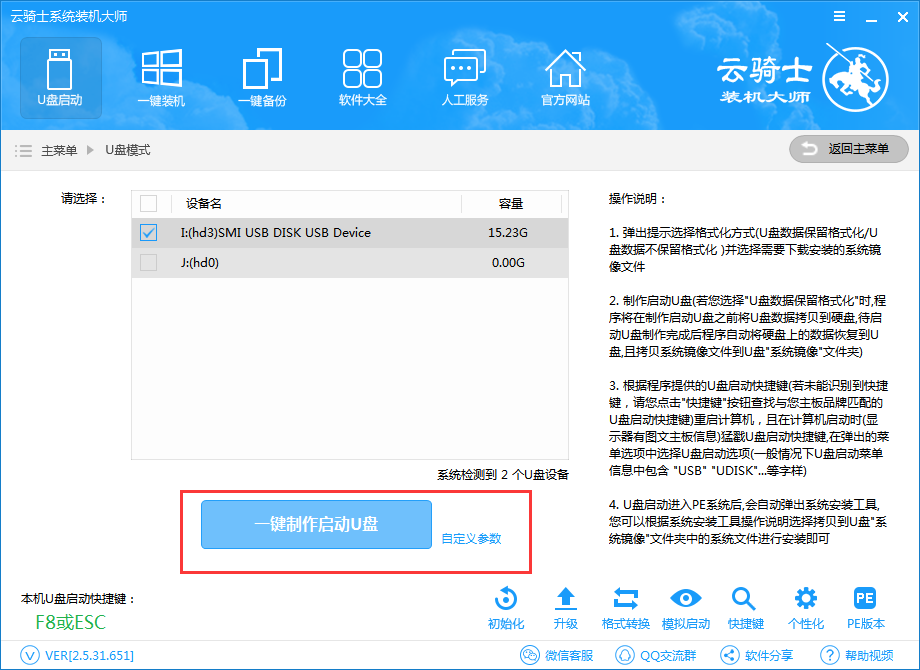
Task: Open the U盘启动 tab
Action: tap(60, 78)
